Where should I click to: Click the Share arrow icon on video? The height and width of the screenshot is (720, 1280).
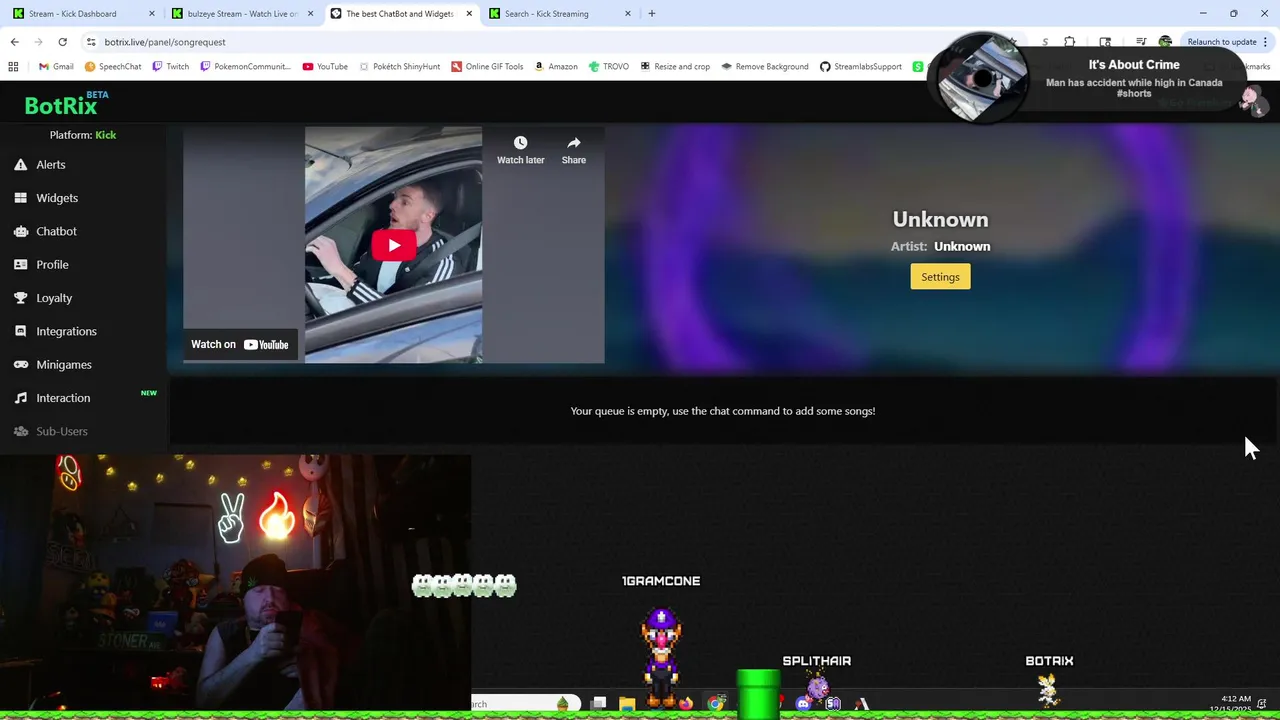point(573,143)
